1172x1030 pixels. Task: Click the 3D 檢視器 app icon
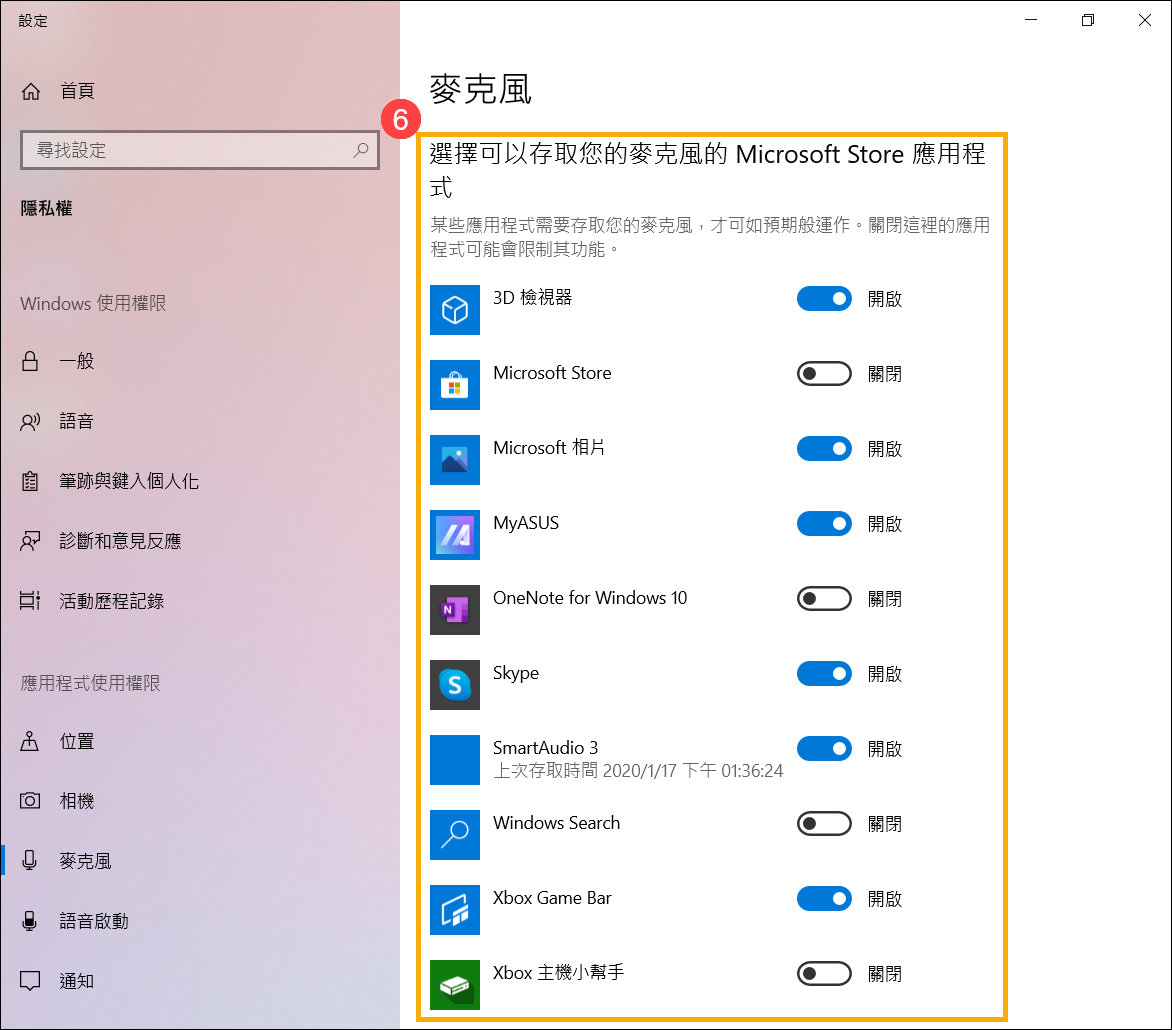[x=454, y=309]
